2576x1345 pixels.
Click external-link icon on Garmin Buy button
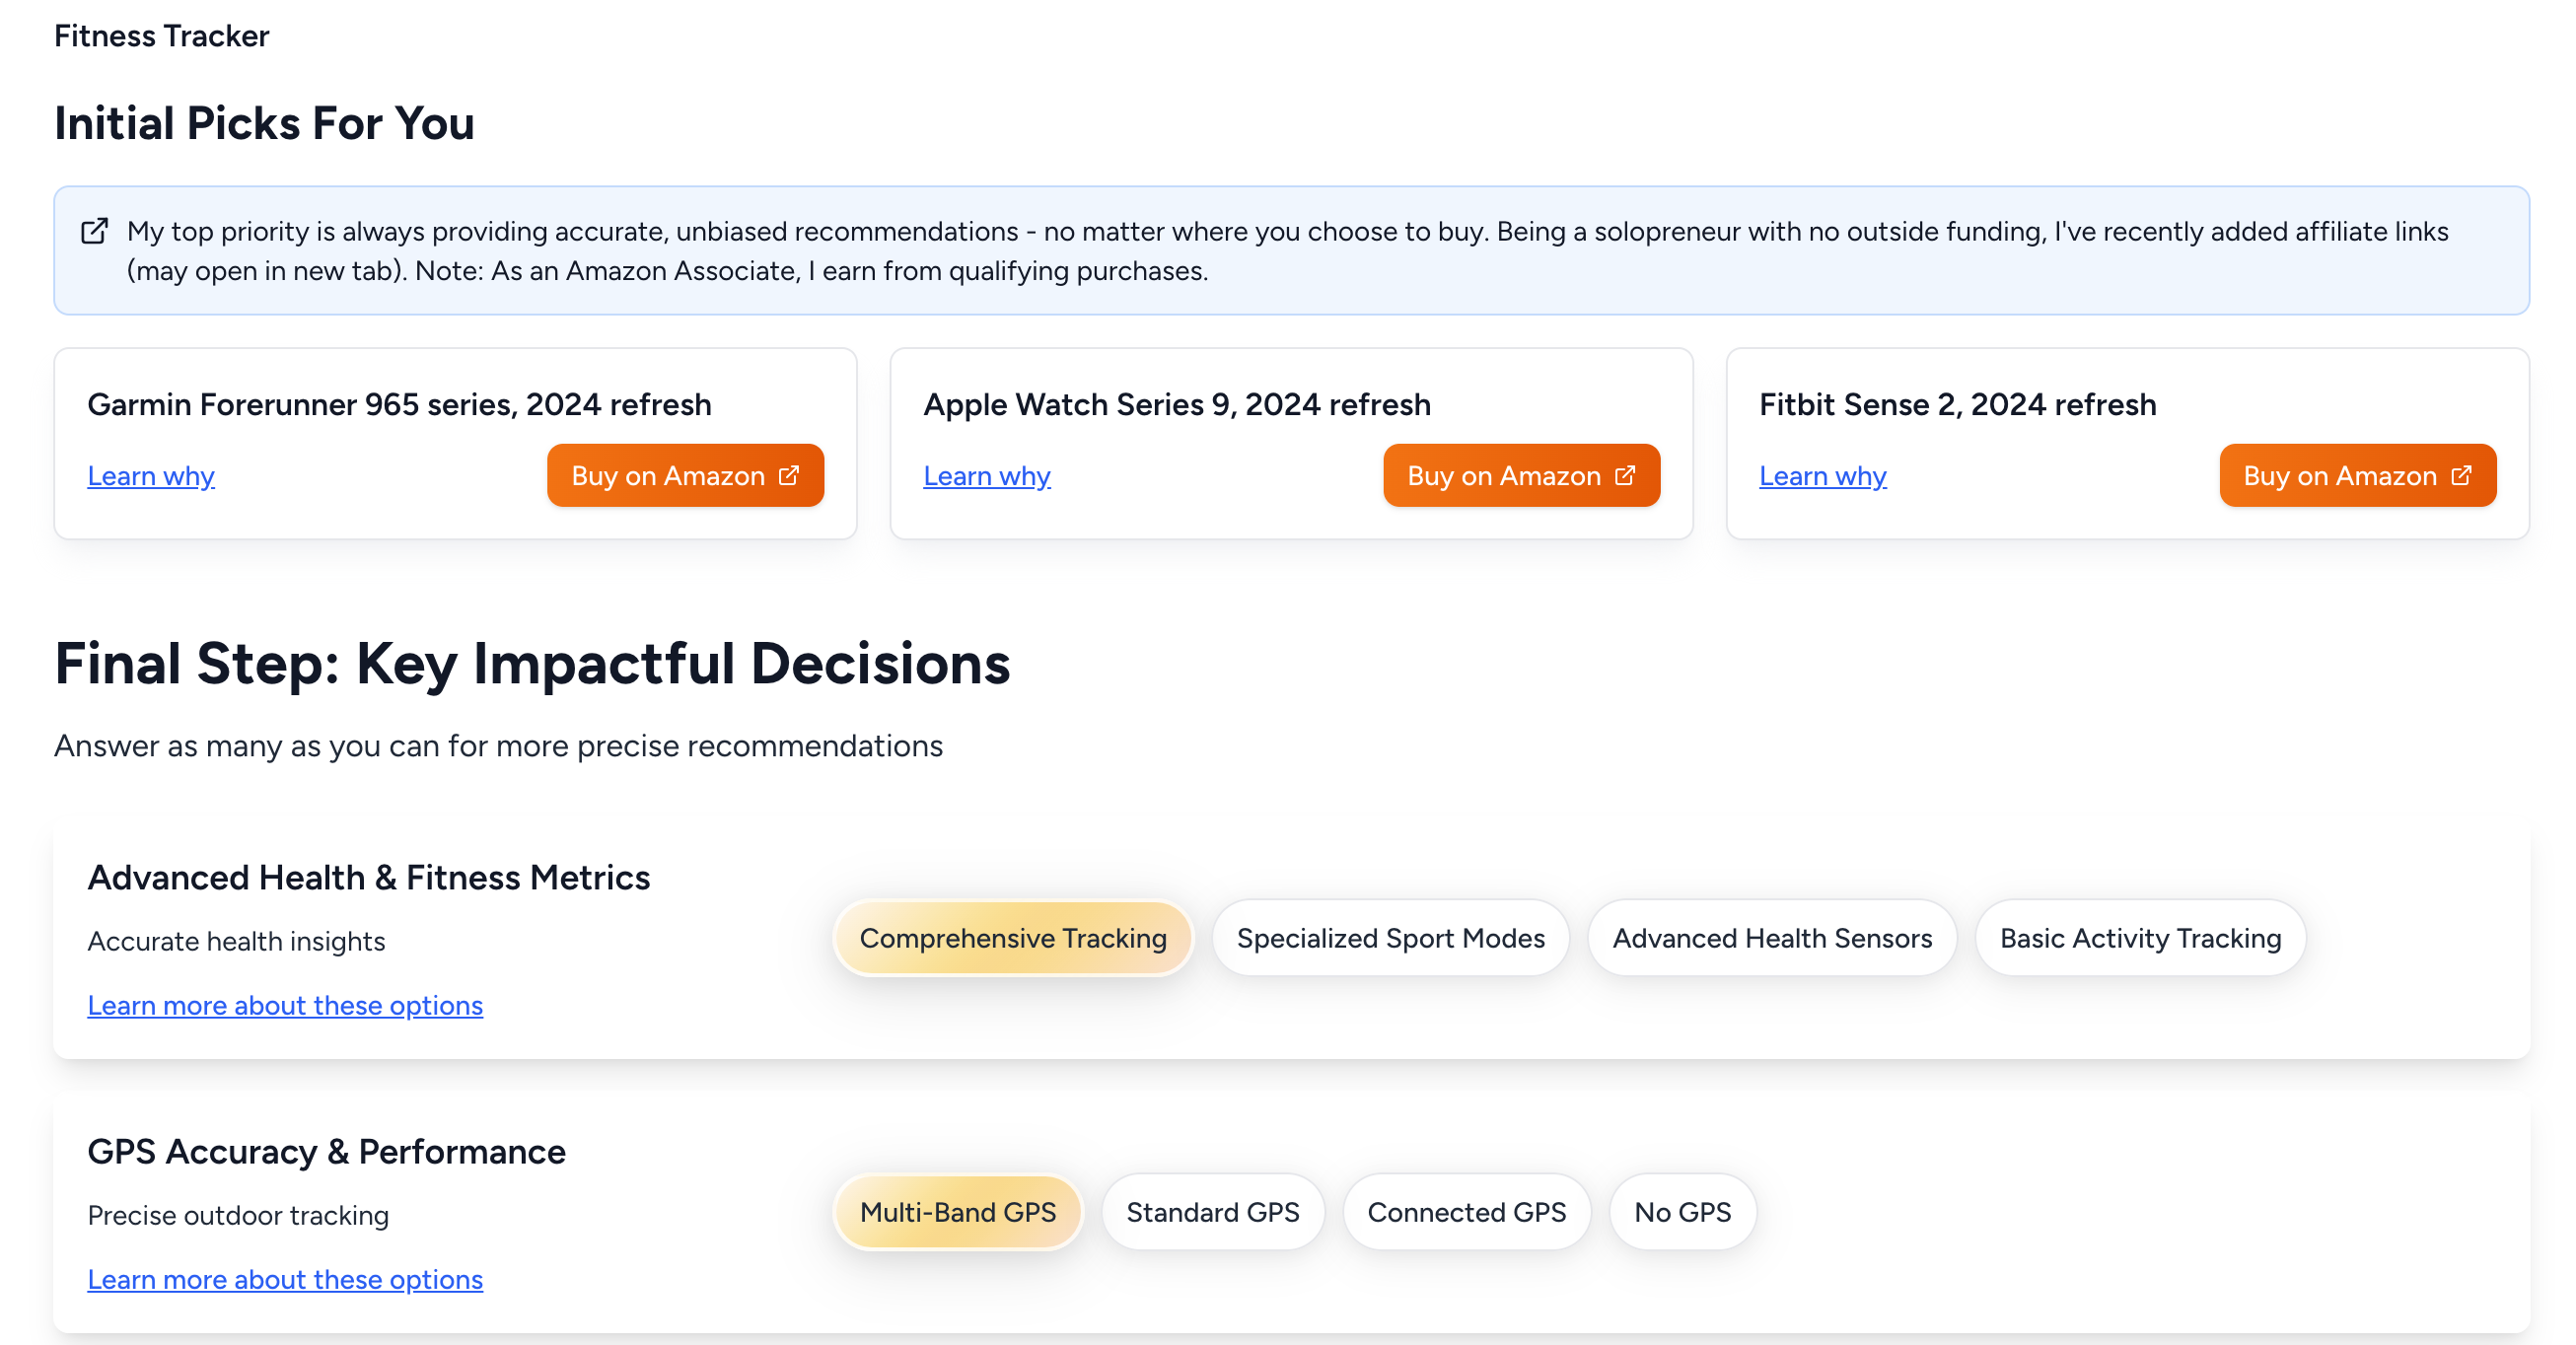click(789, 476)
